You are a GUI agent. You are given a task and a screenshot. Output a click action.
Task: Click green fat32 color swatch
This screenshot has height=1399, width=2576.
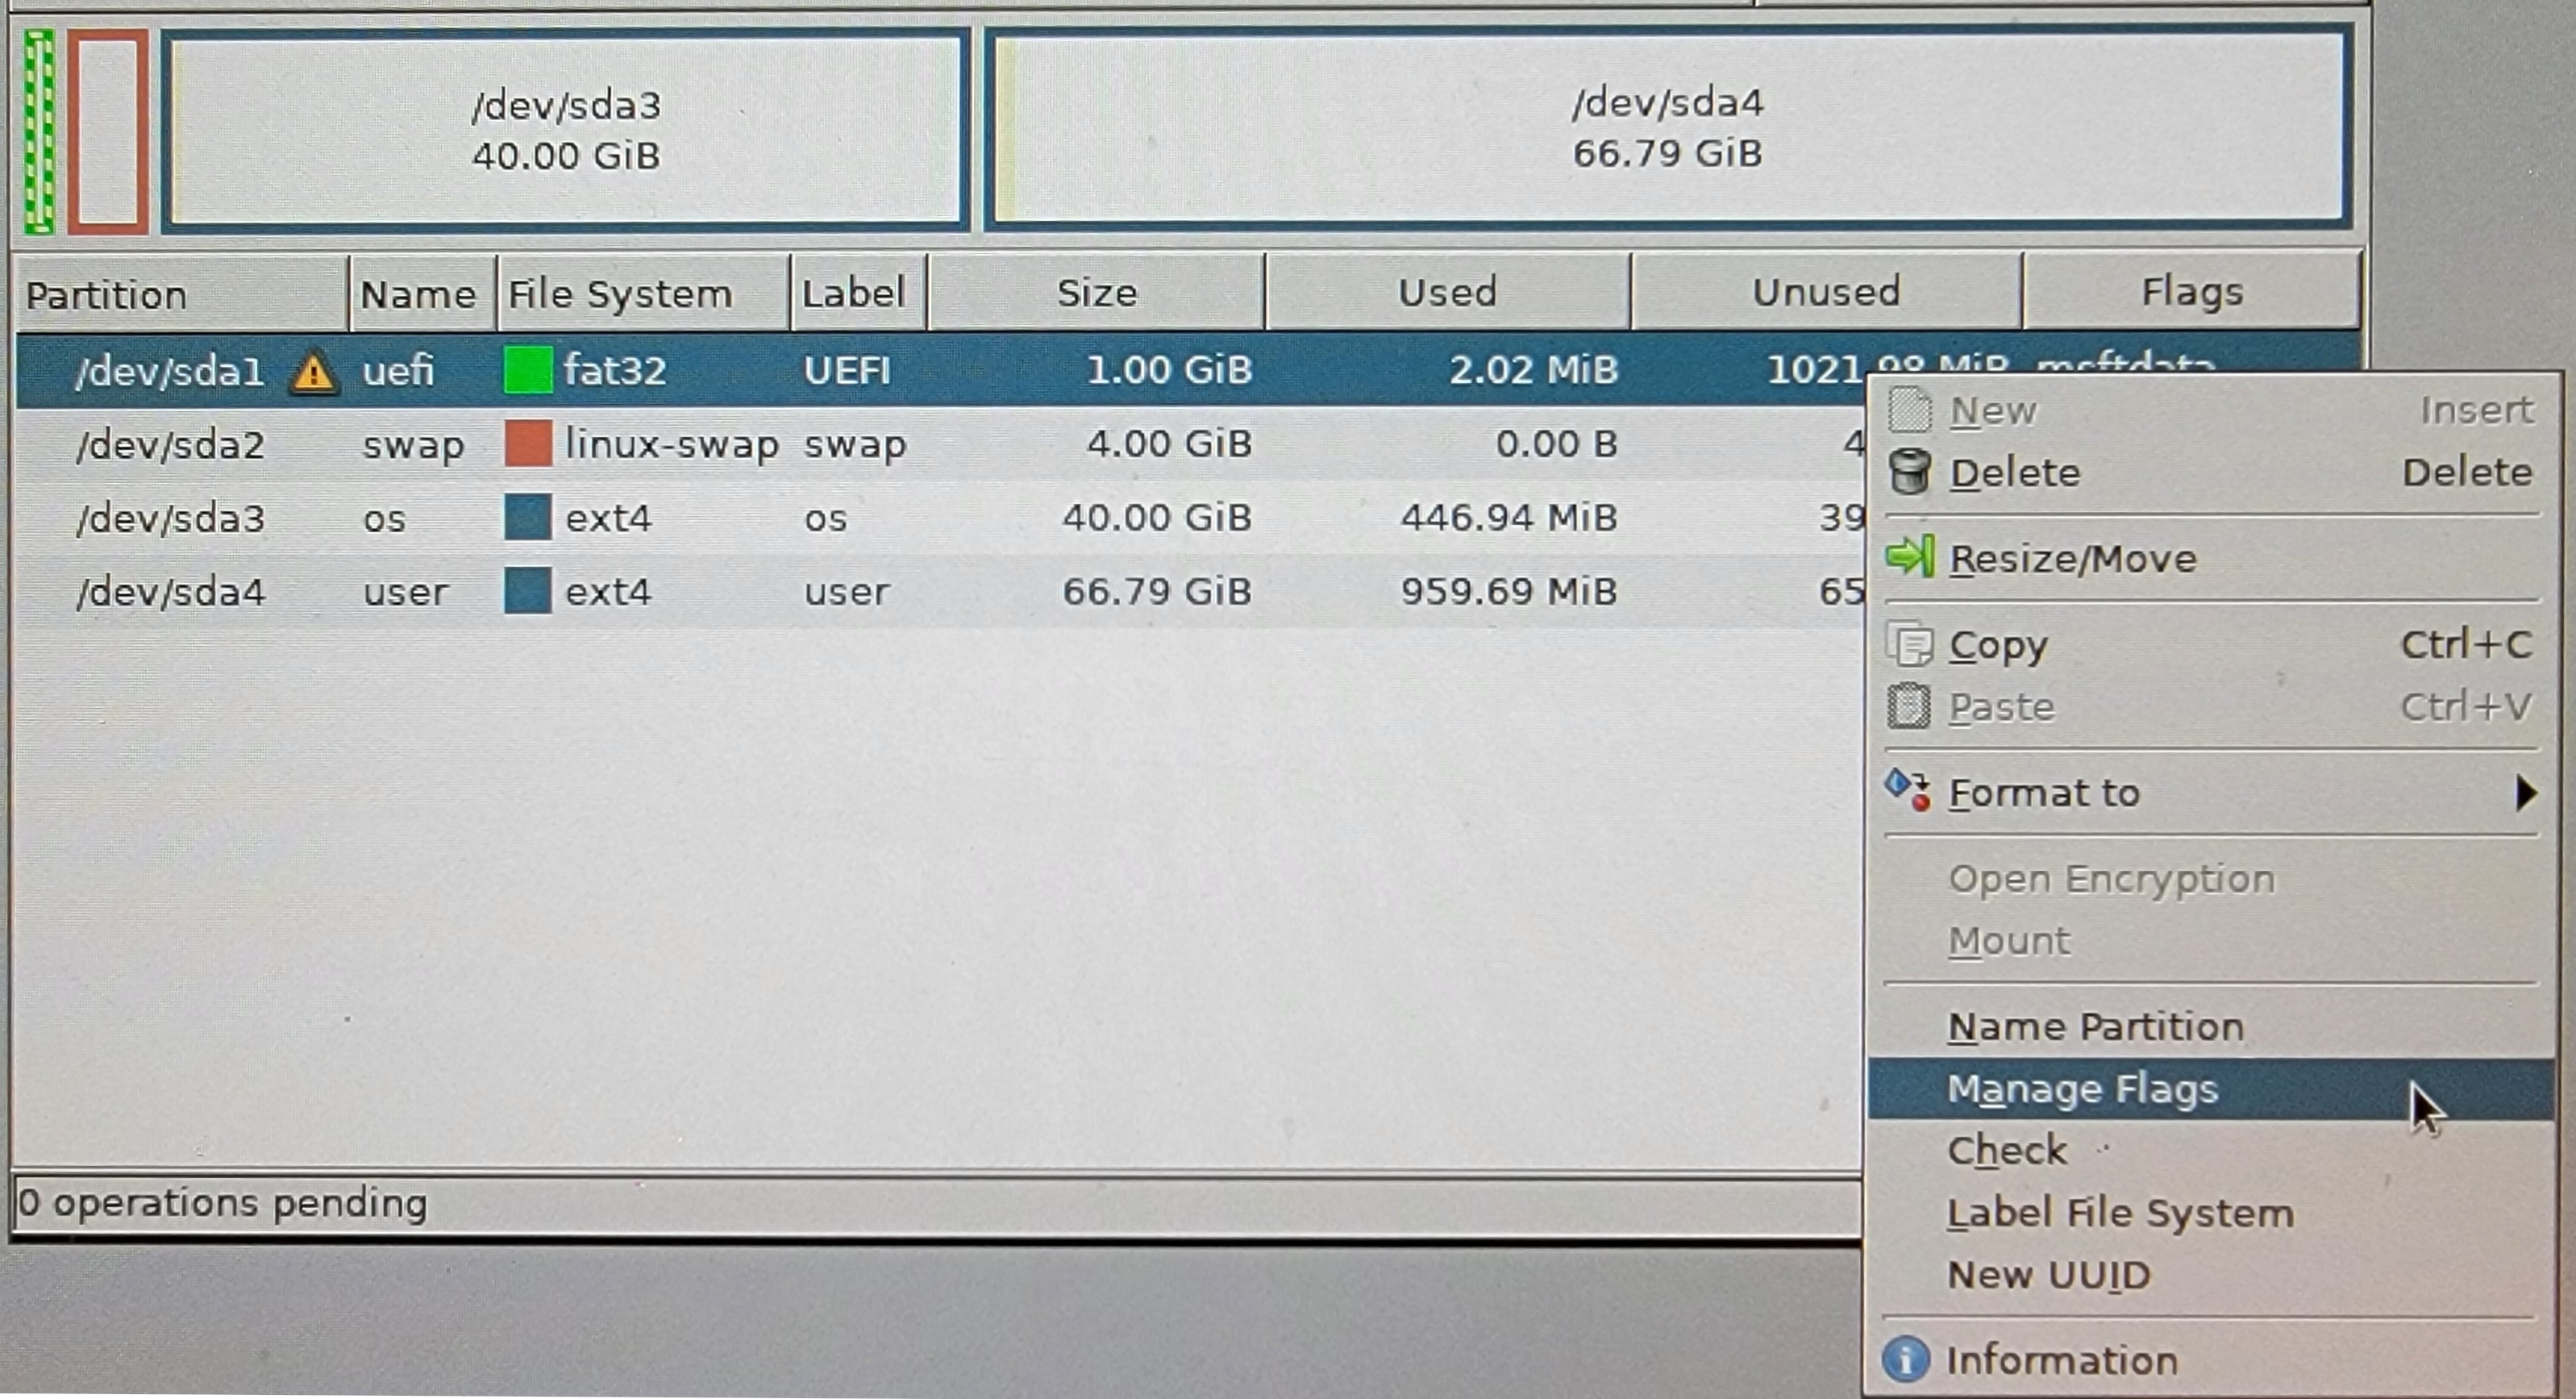(x=528, y=370)
